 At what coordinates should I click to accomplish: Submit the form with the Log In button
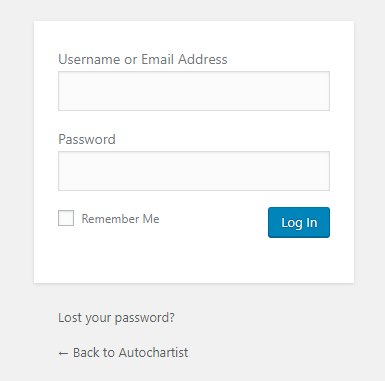point(299,222)
